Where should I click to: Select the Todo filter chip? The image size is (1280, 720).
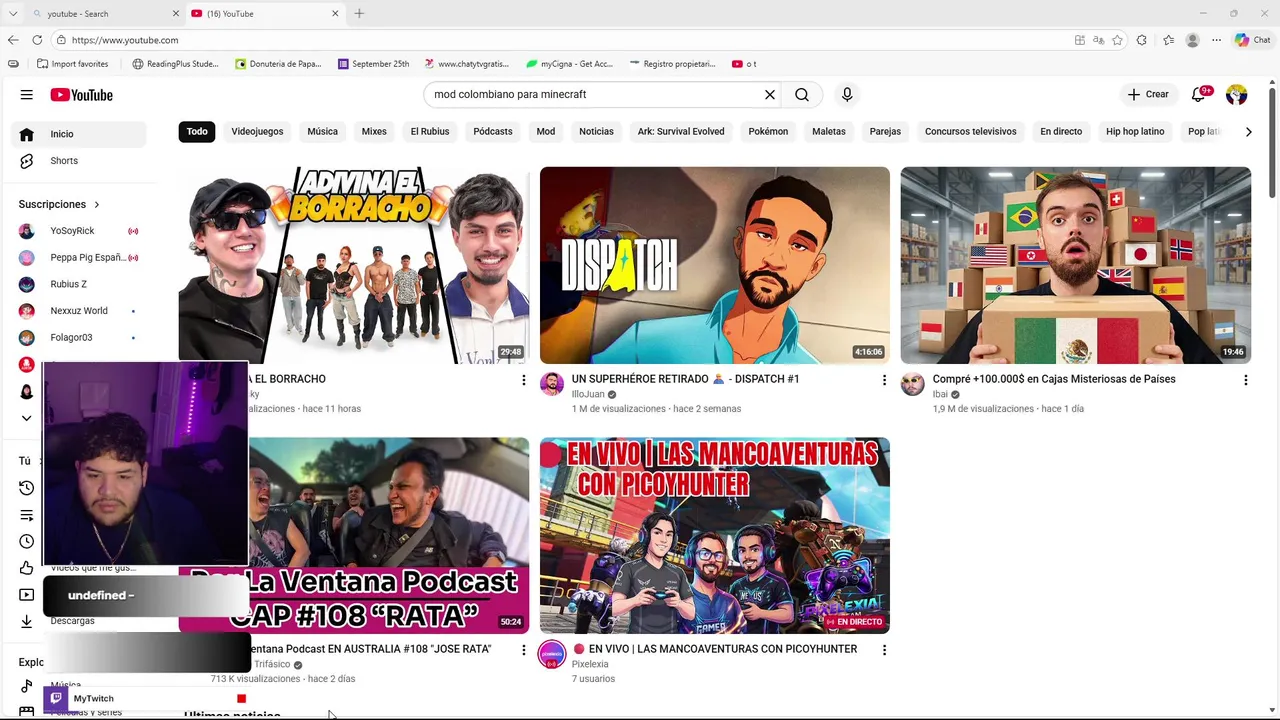[x=197, y=132]
